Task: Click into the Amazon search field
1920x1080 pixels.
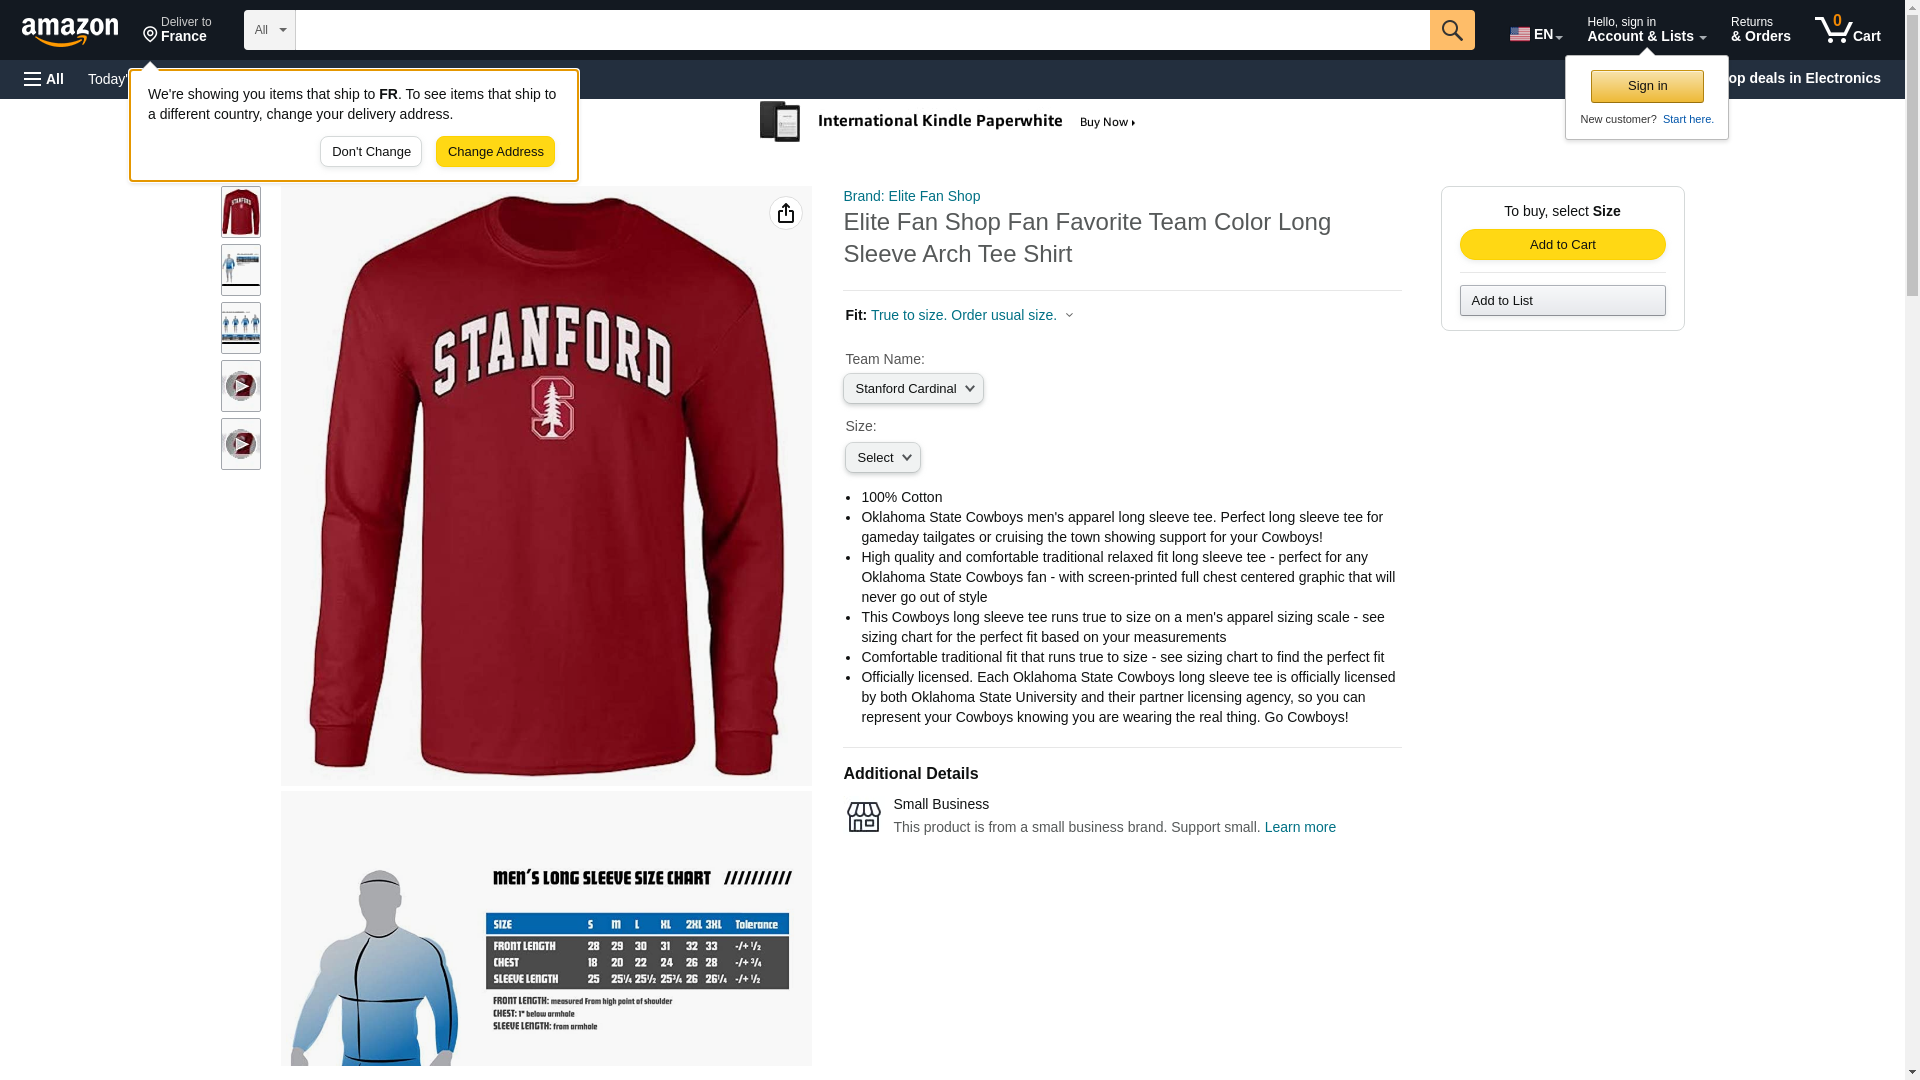Action: pyautogui.click(x=862, y=30)
